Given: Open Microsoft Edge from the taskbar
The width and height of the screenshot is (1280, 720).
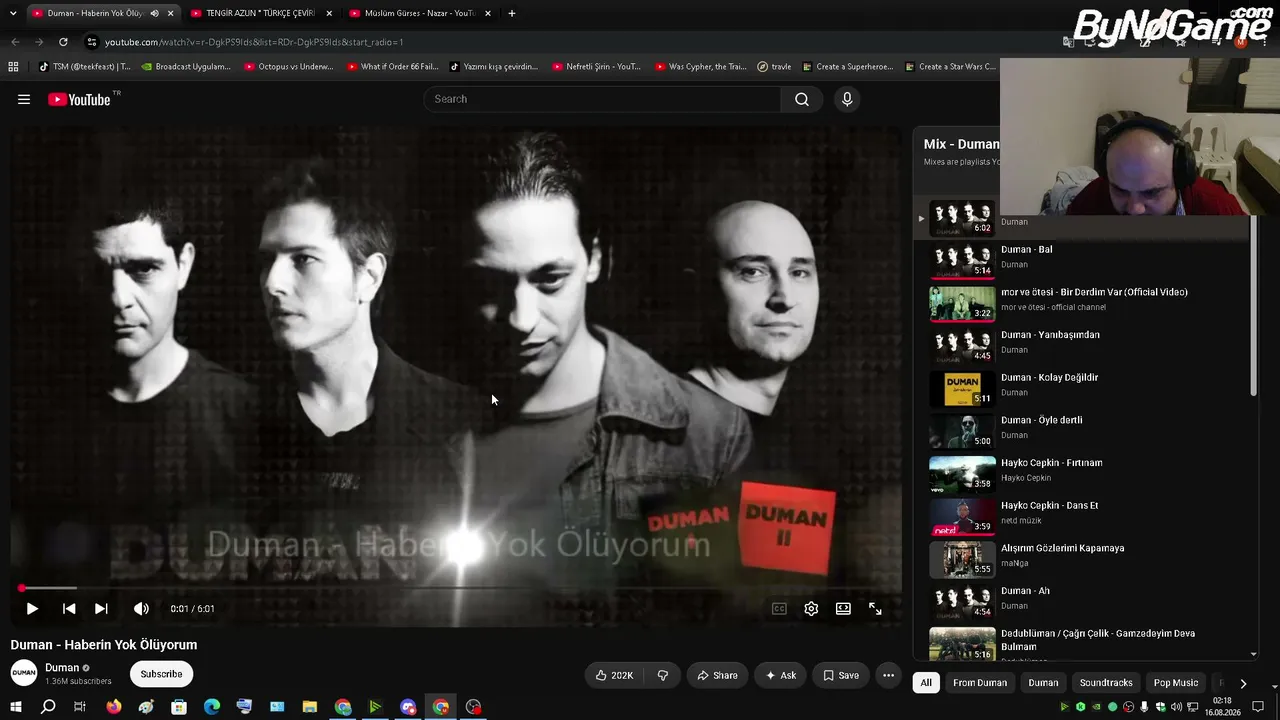Looking at the screenshot, I should [212, 707].
